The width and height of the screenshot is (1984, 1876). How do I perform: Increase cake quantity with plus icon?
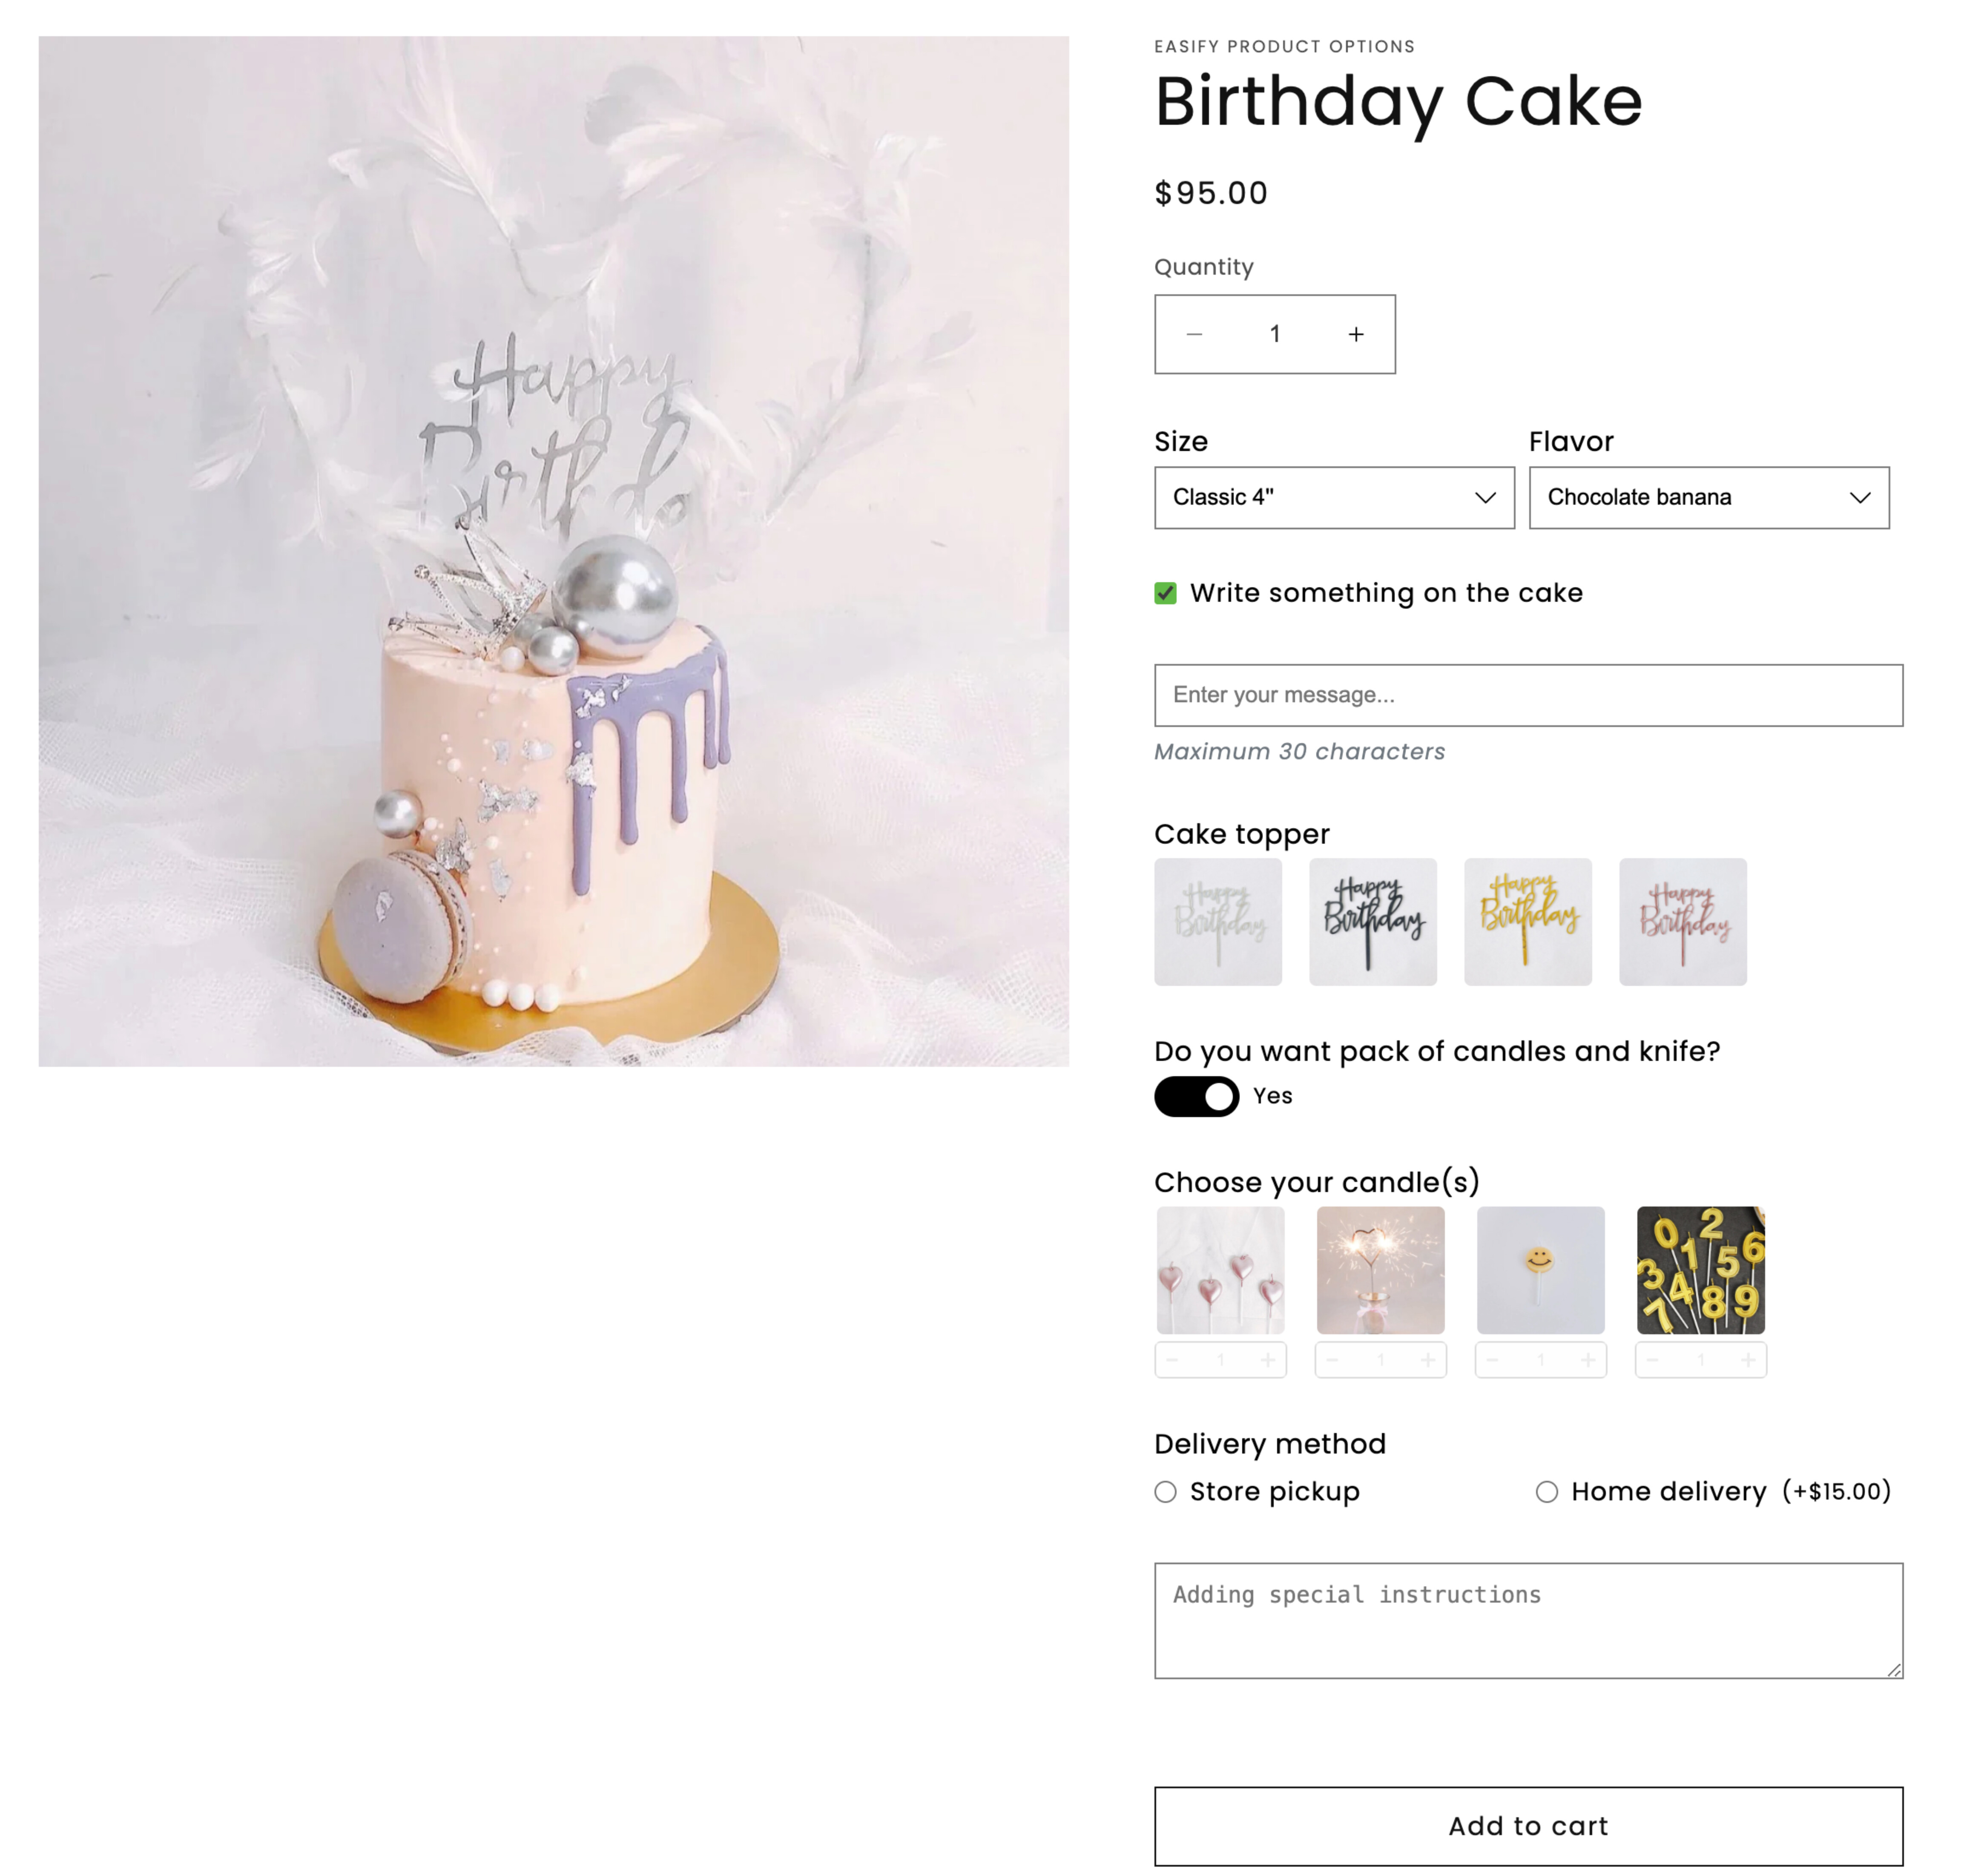pos(1355,334)
